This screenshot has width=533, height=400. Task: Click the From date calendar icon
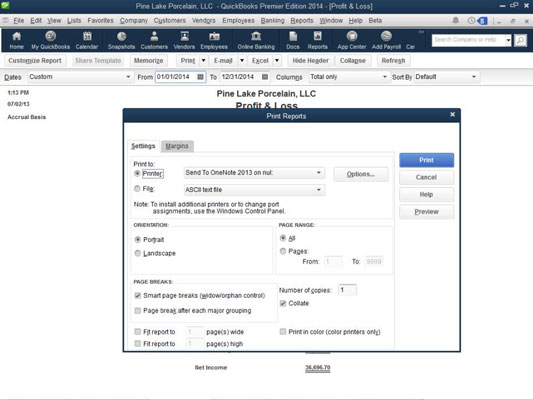coord(201,77)
